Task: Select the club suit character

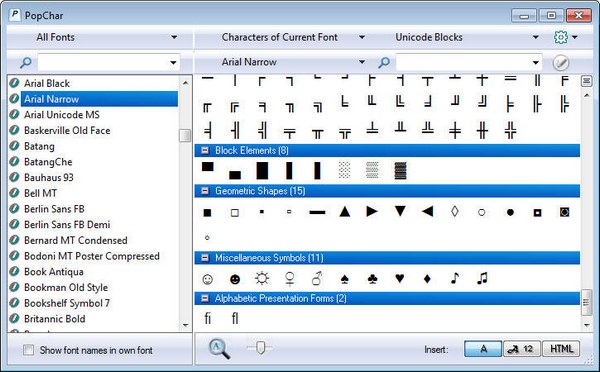Action: [x=372, y=279]
